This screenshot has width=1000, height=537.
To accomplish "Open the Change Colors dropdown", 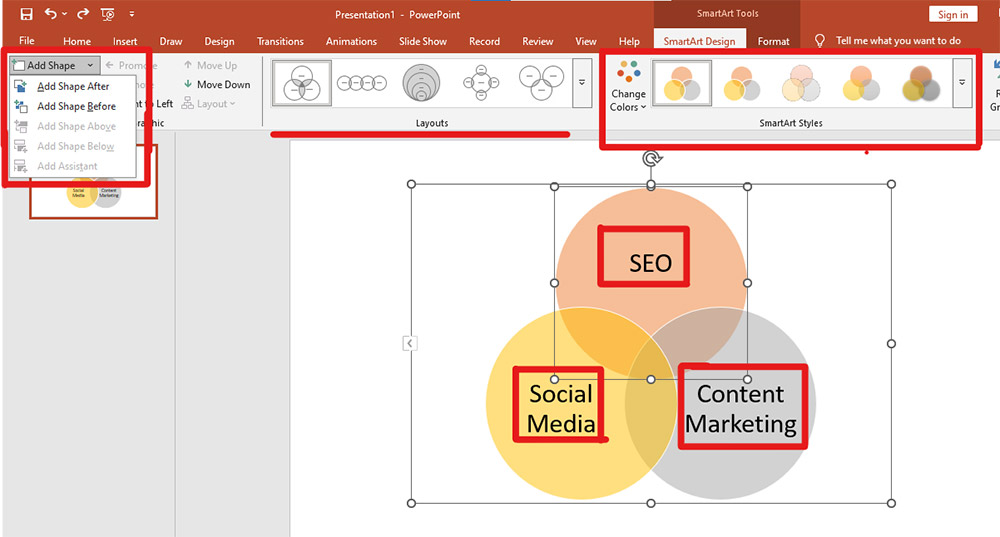I will 628,86.
